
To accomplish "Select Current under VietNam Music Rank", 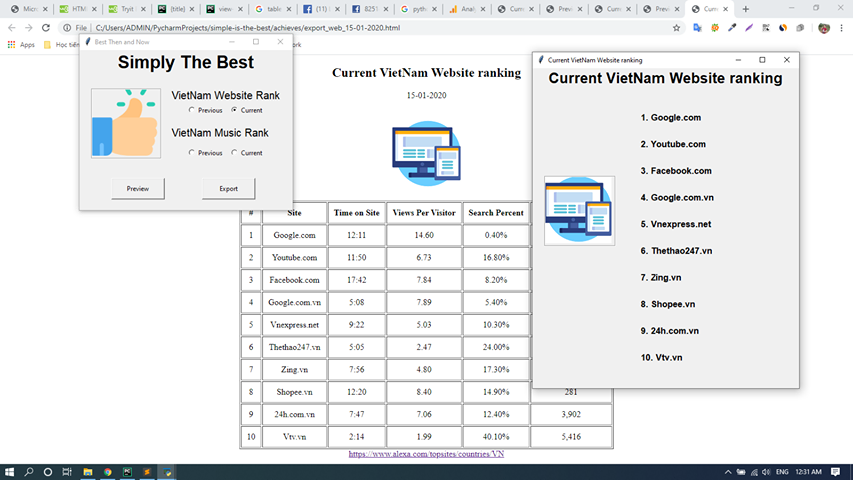I will [x=234, y=153].
